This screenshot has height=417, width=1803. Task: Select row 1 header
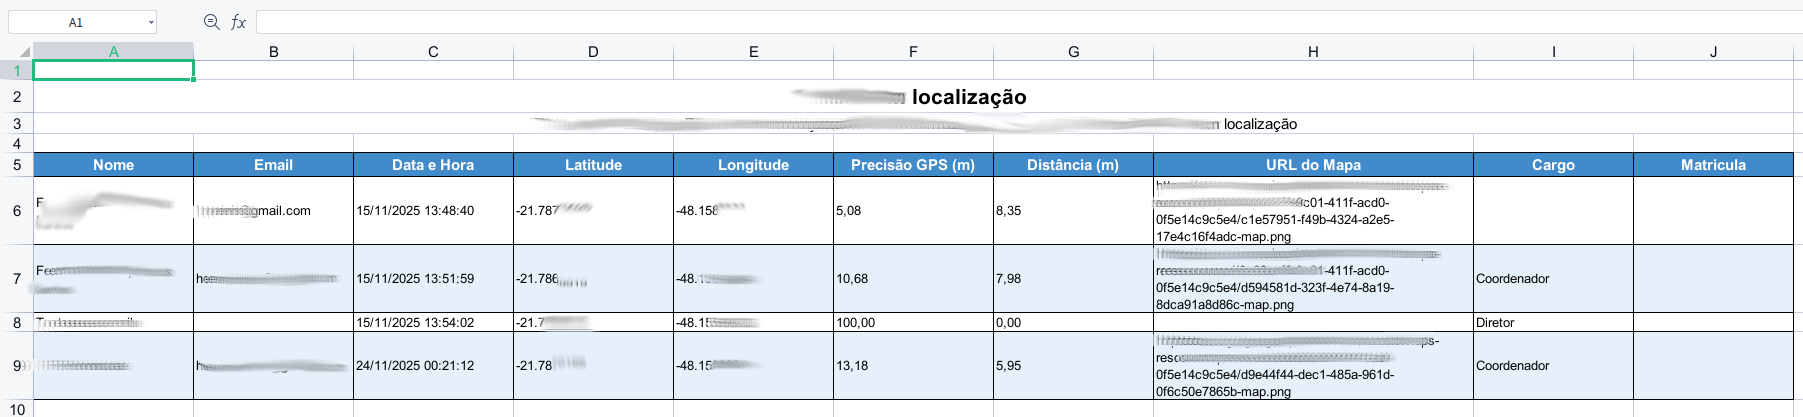[x=17, y=70]
